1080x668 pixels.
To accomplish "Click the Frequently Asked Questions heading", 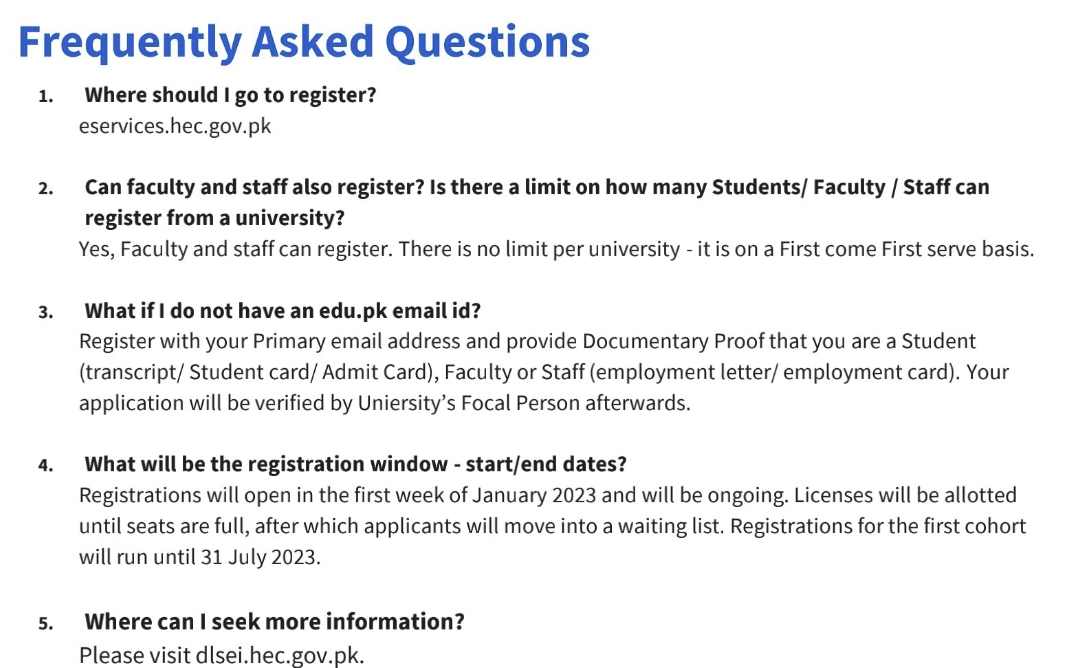I will click(304, 41).
